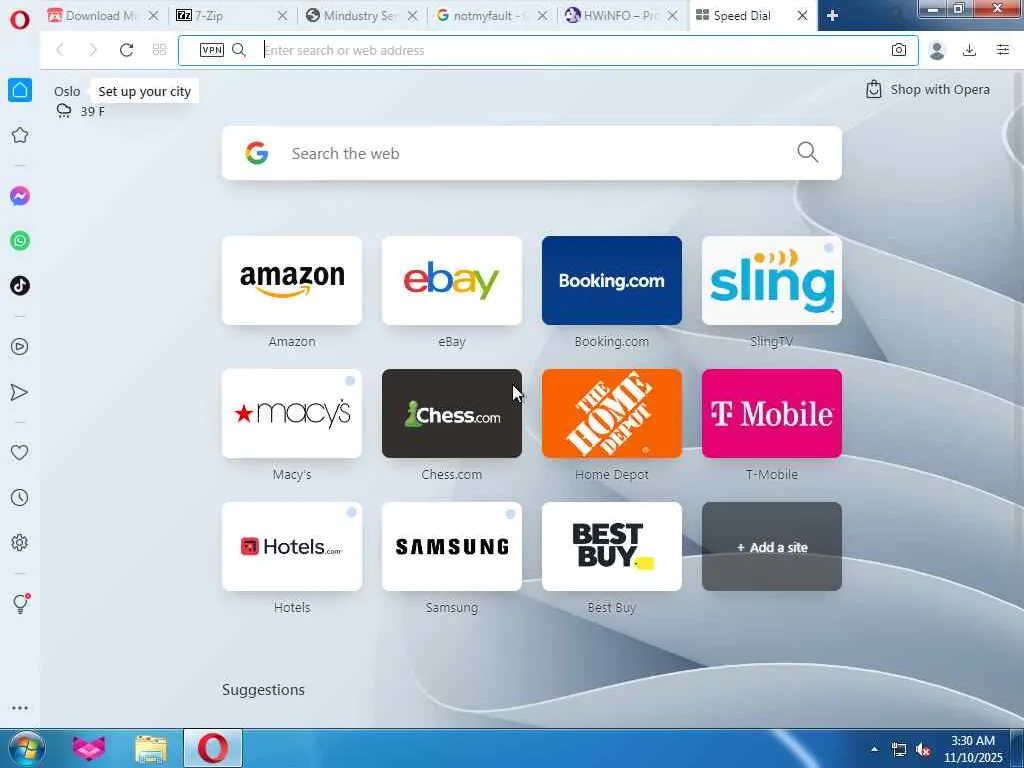Click the Back navigation arrow
The image size is (1024, 768).
click(x=60, y=50)
